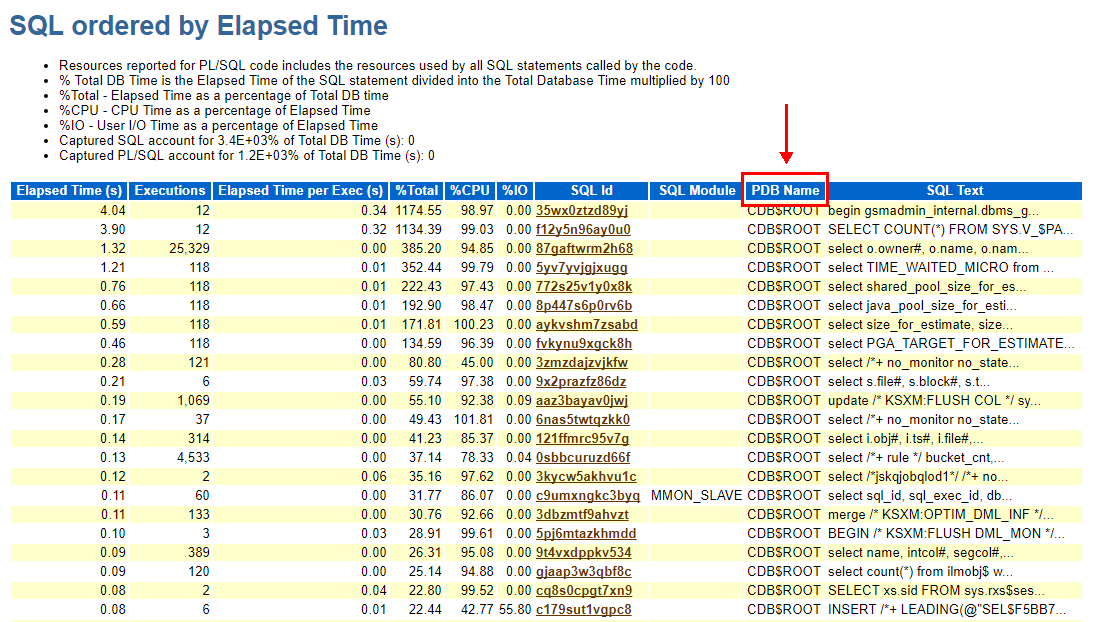The width and height of the screenshot is (1119, 622).
Task: Select the 4.04 elapsed time value
Action: point(113,210)
